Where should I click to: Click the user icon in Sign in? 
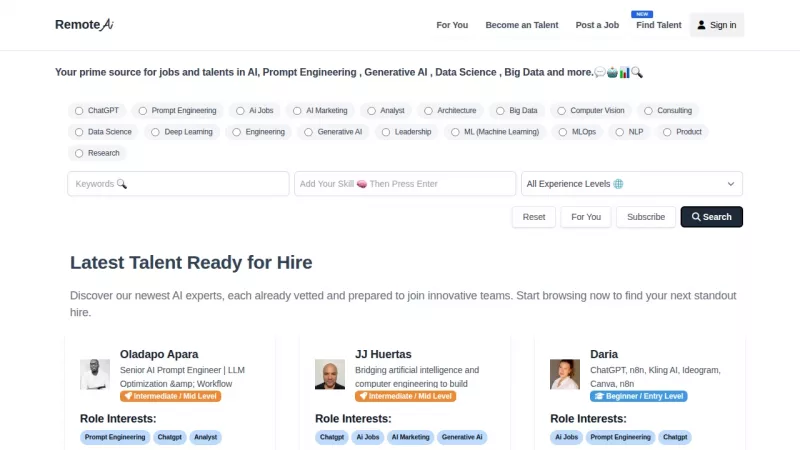click(x=702, y=25)
